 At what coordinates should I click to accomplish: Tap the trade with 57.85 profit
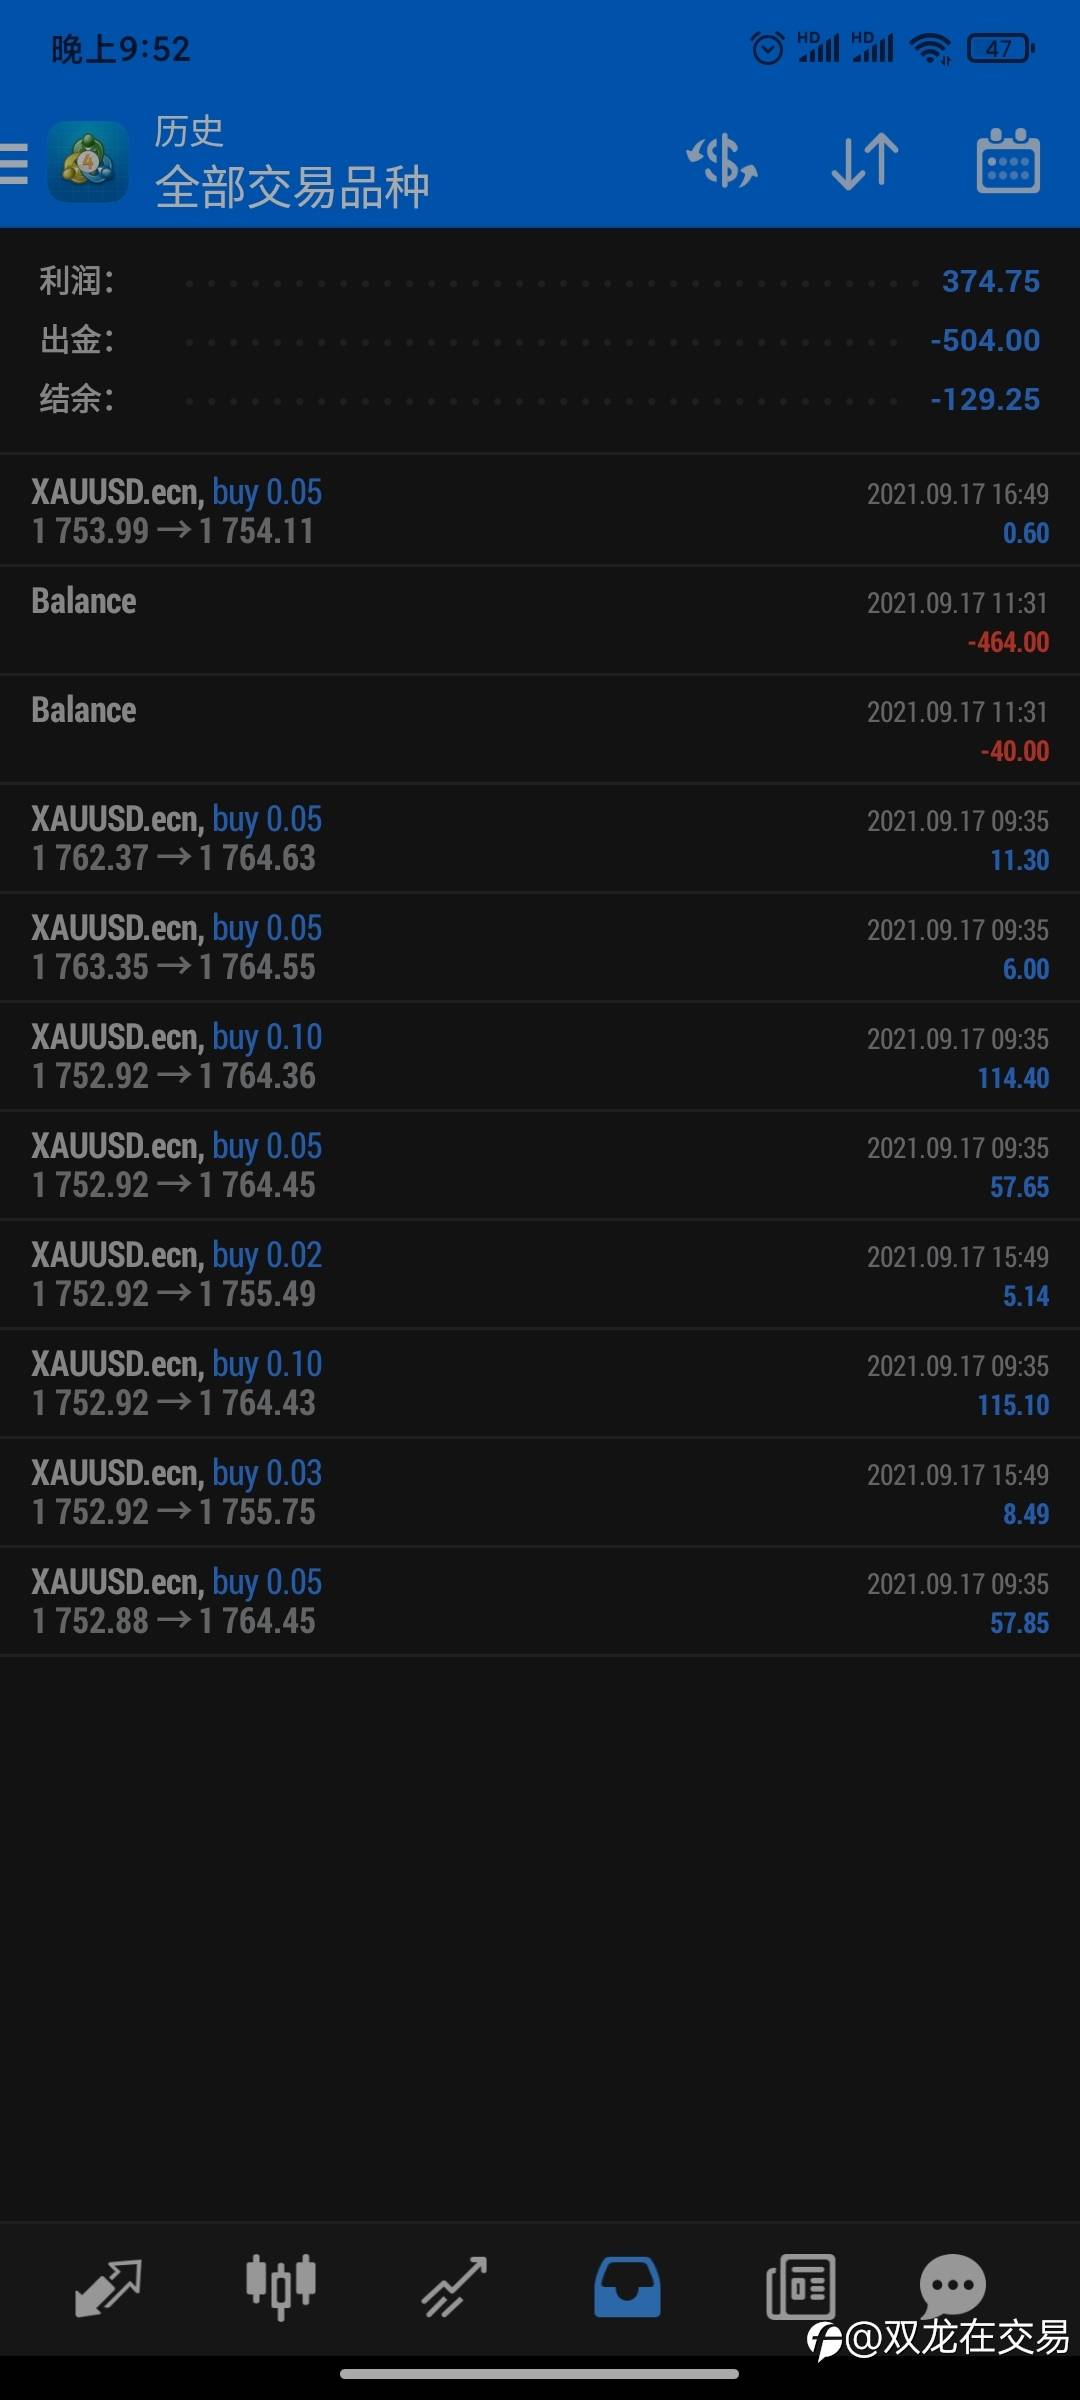tap(540, 1601)
